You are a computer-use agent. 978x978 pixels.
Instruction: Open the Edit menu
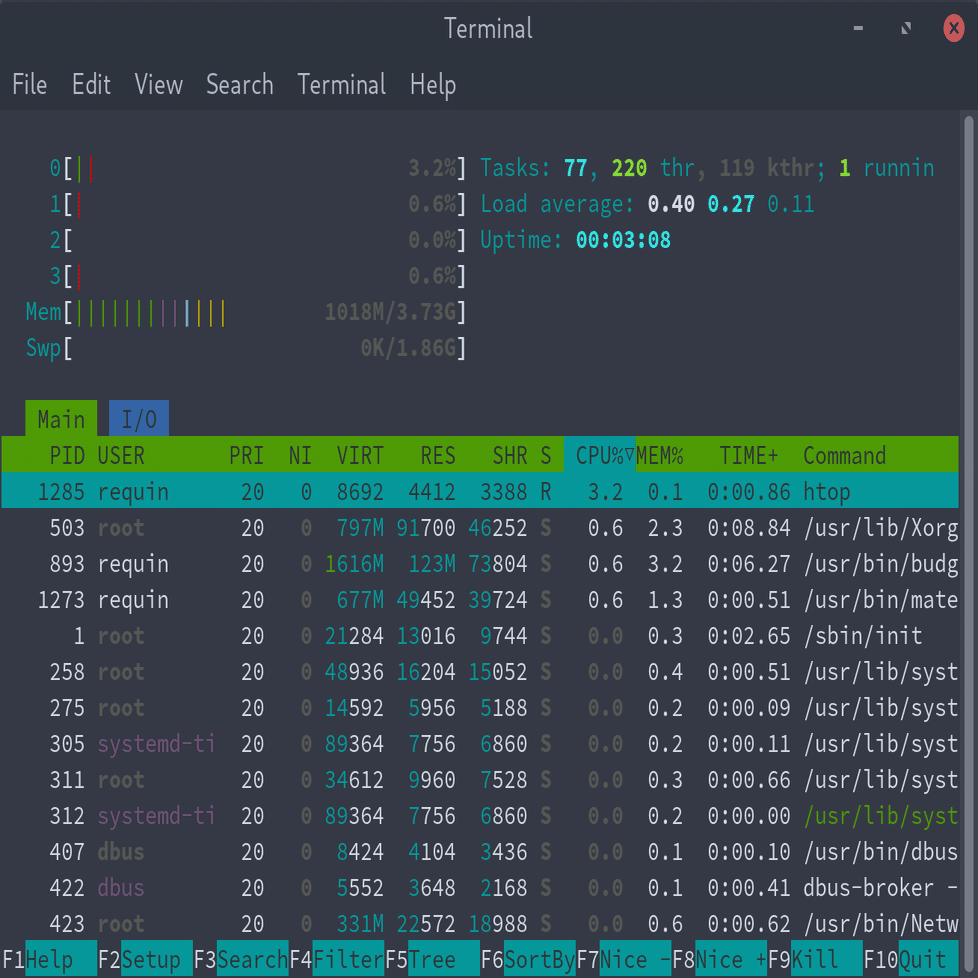click(x=91, y=84)
